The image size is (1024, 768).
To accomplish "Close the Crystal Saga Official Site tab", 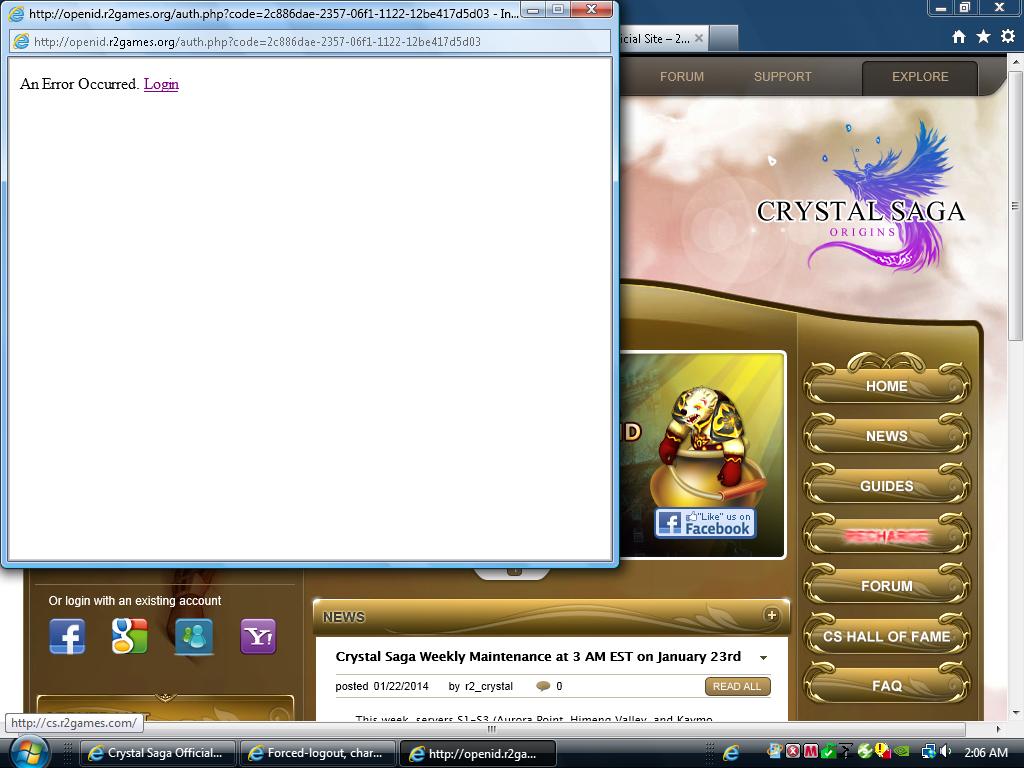I will [699, 39].
